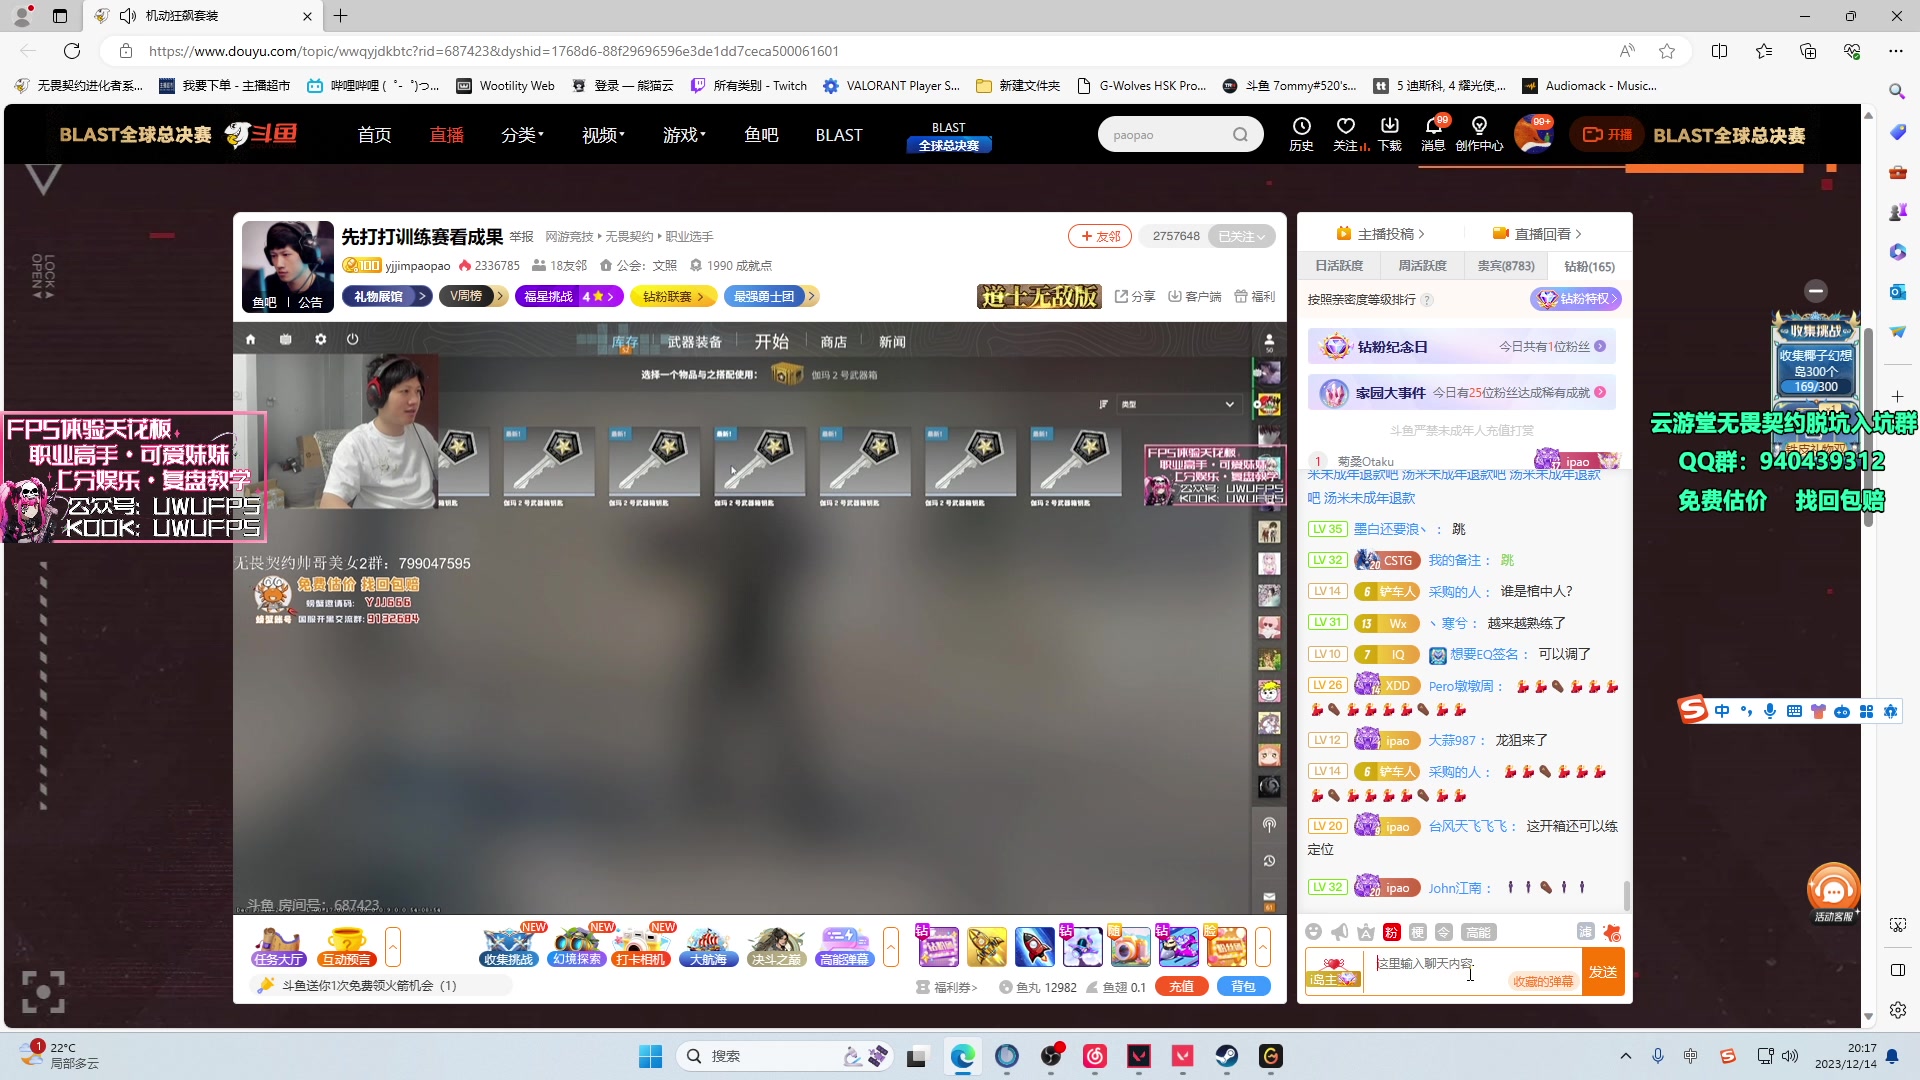This screenshot has width=1920, height=1080.
Task: Click the coconut island 169/300 progress bar
Action: click(x=1815, y=385)
